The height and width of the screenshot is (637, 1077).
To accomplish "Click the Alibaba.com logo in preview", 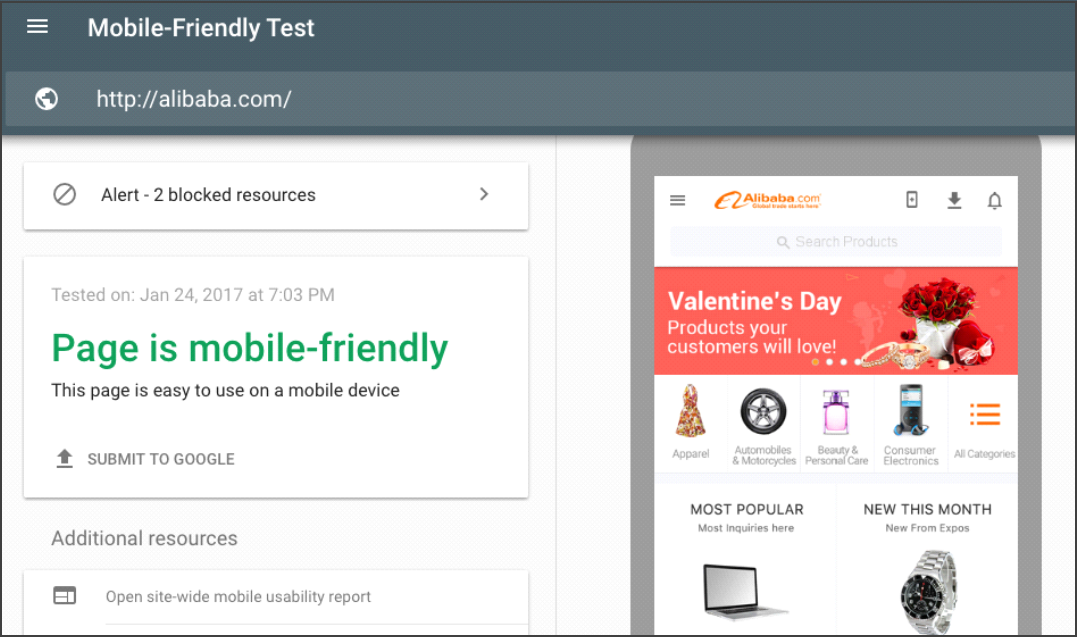I will [767, 200].
